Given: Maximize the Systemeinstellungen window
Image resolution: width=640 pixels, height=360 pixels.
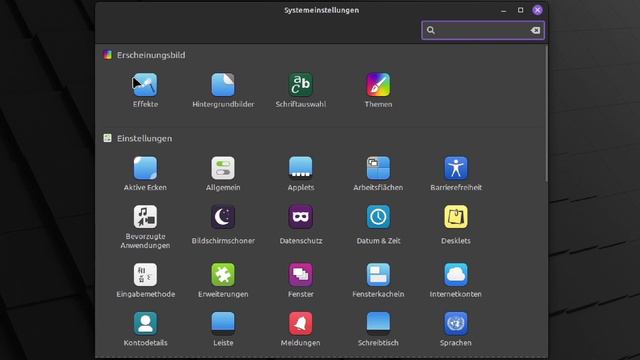Looking at the screenshot, I should (x=520, y=10).
